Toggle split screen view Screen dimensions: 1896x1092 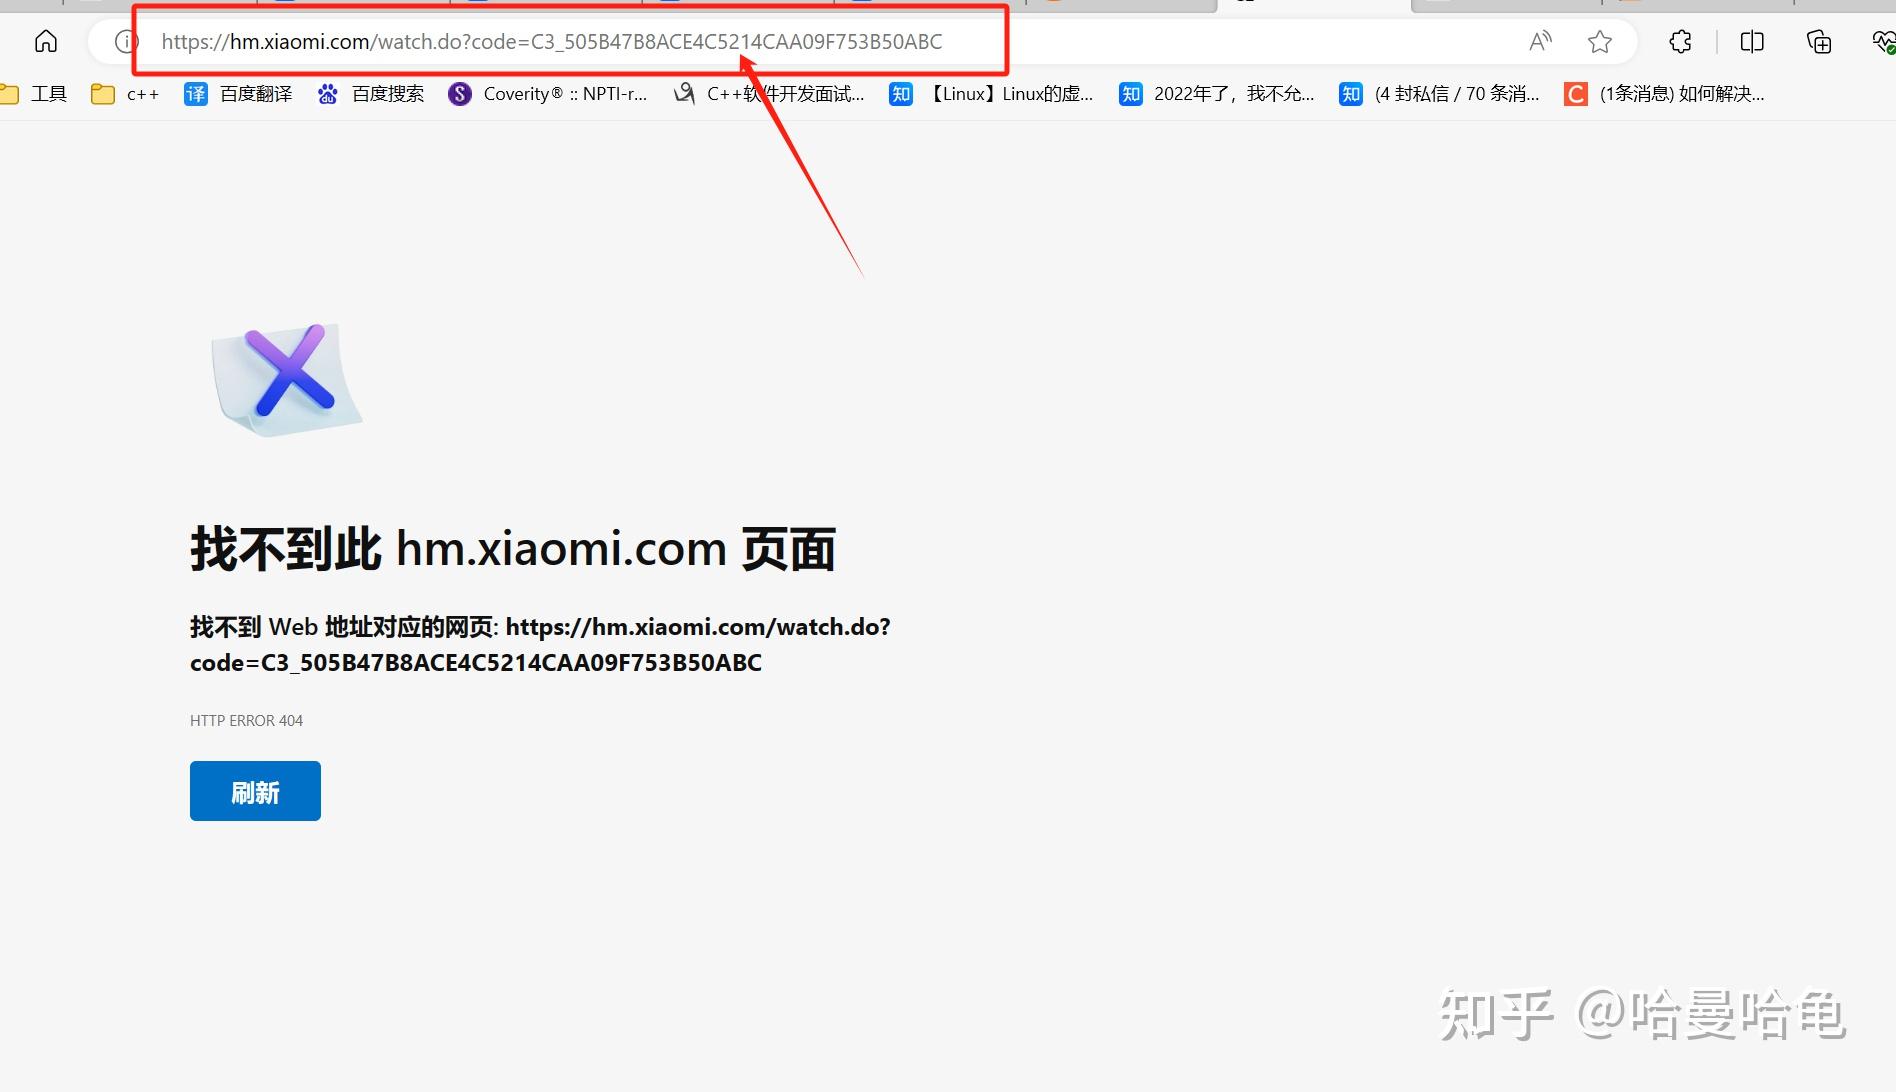[1752, 41]
